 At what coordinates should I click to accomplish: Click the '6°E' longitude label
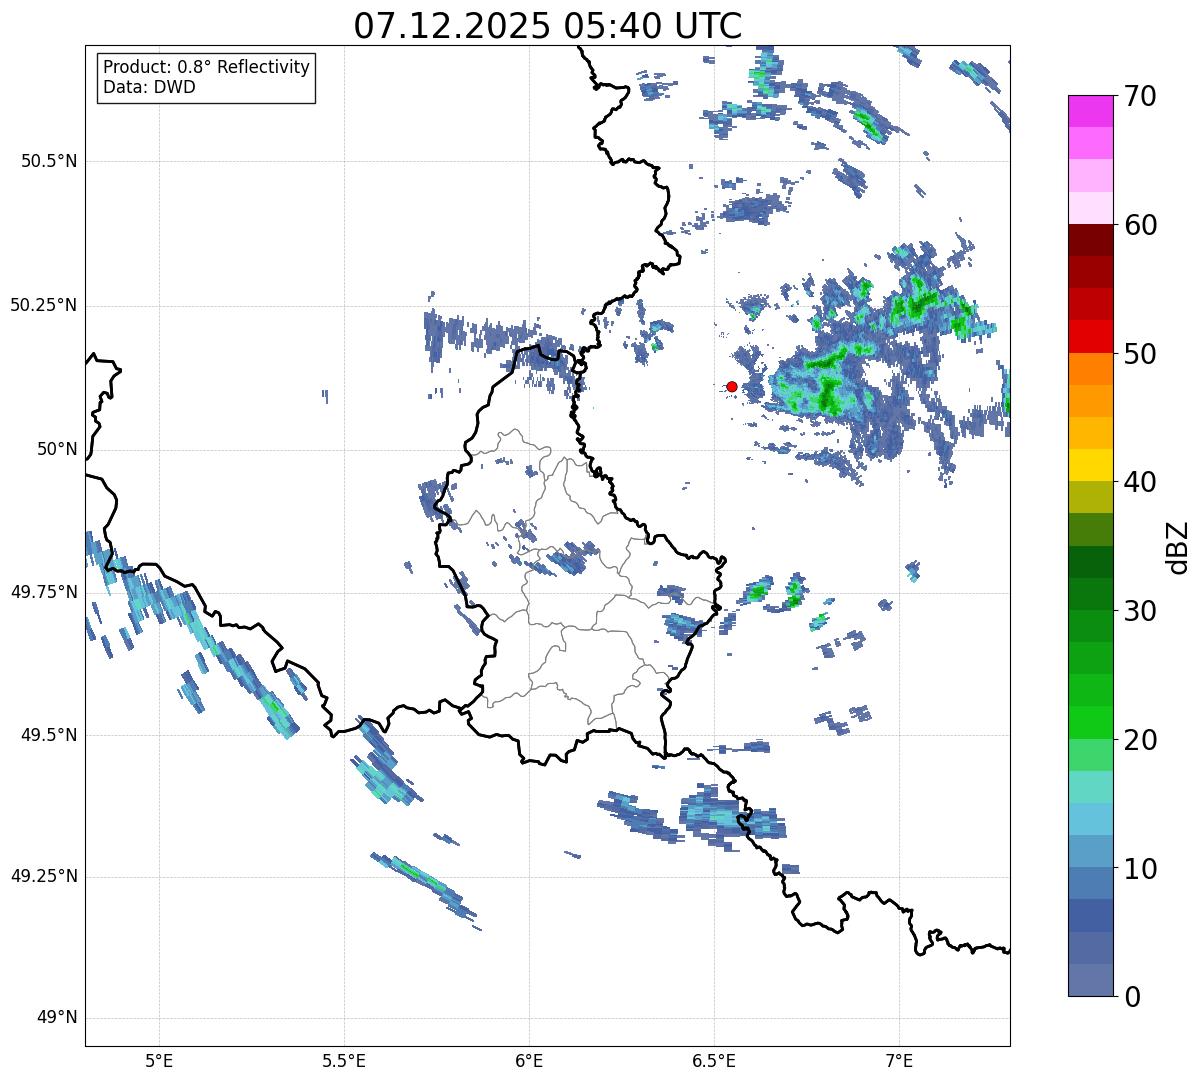tap(529, 1061)
